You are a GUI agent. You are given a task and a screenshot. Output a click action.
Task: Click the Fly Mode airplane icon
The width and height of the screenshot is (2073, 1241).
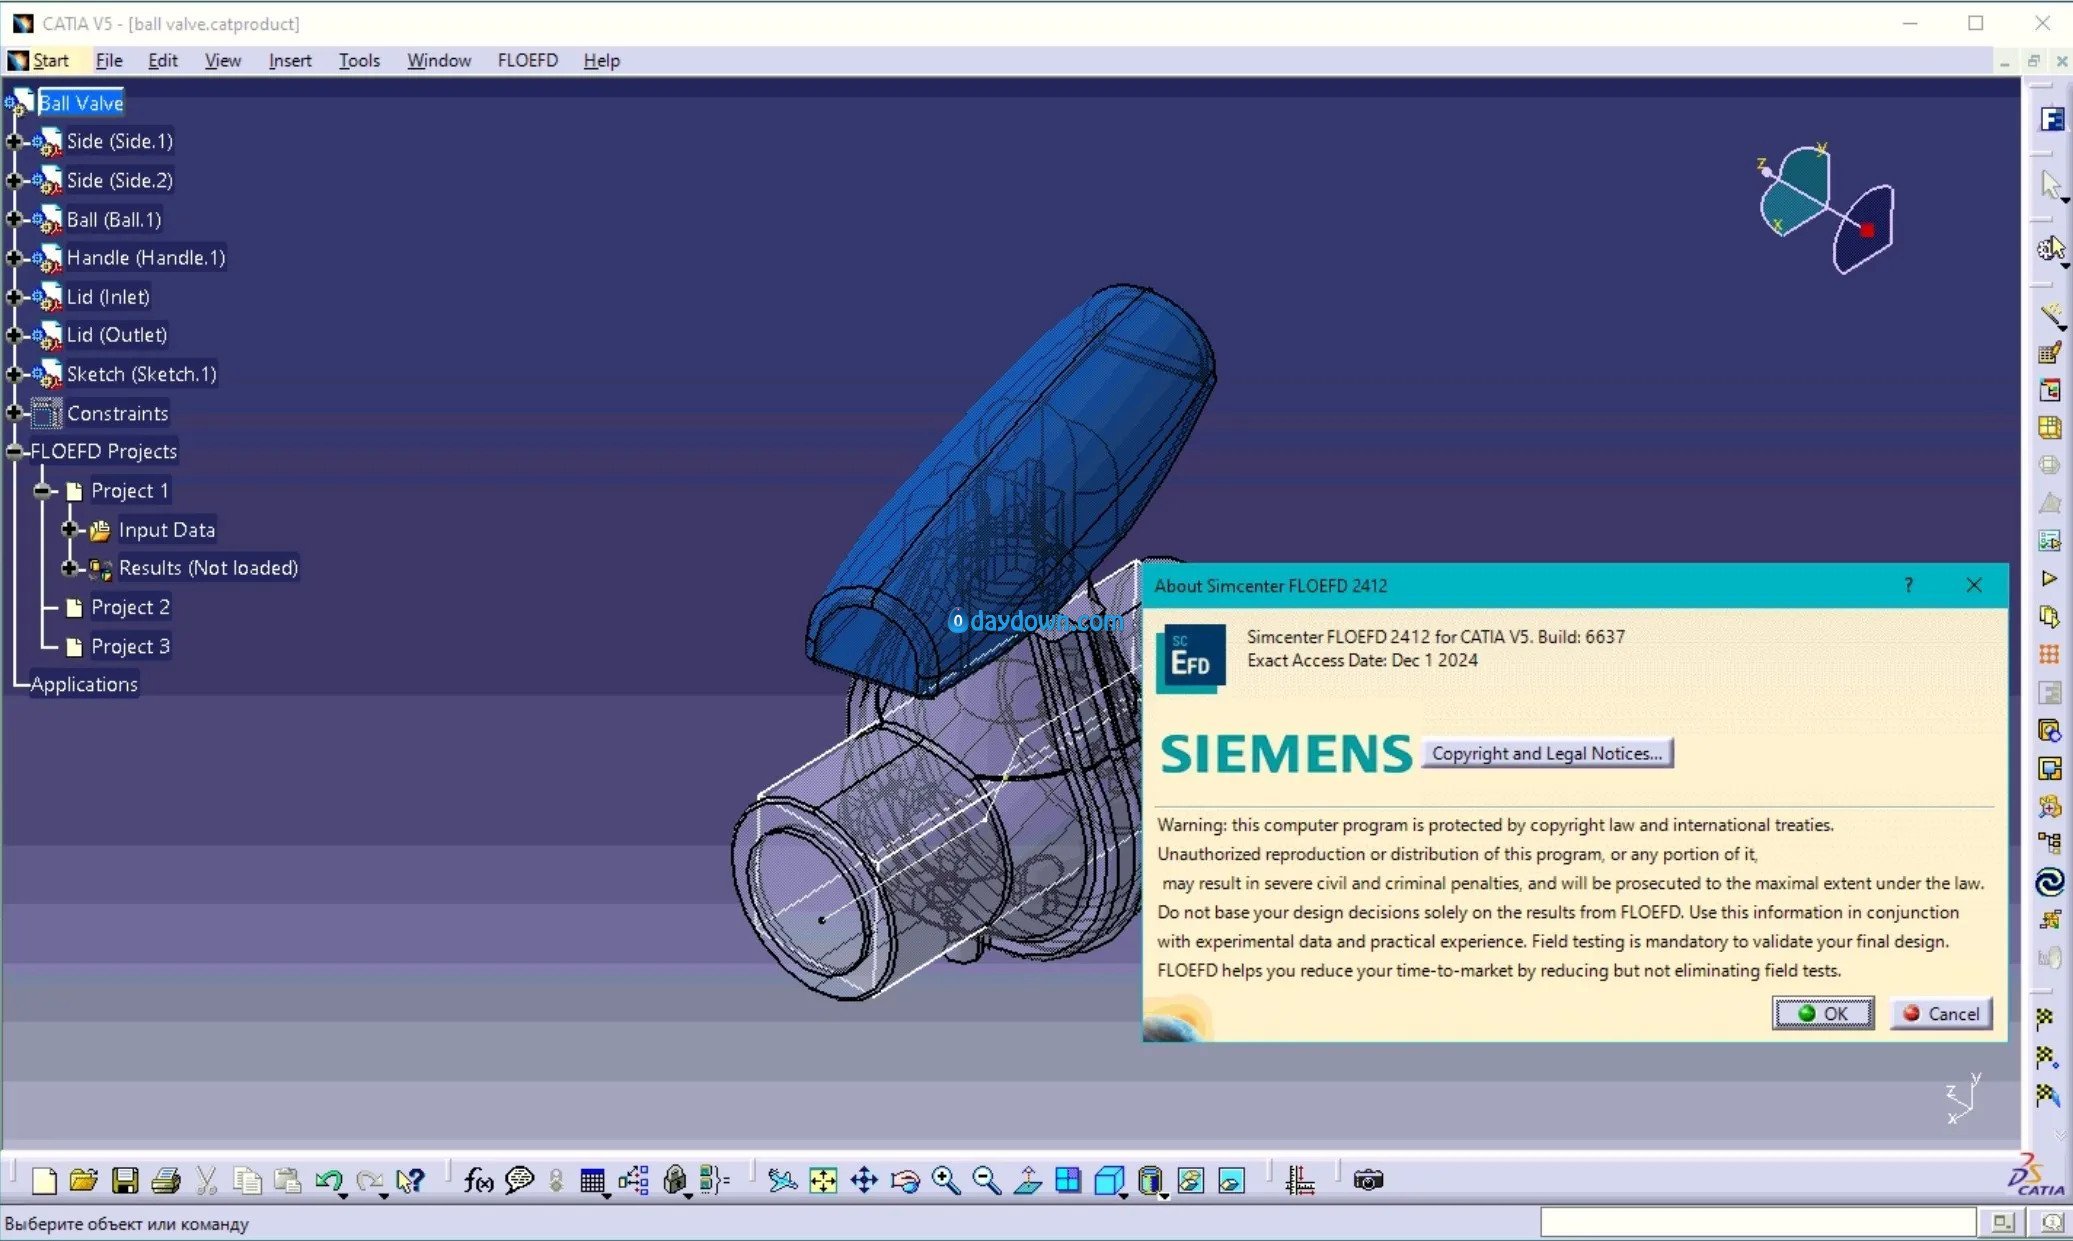(x=782, y=1181)
